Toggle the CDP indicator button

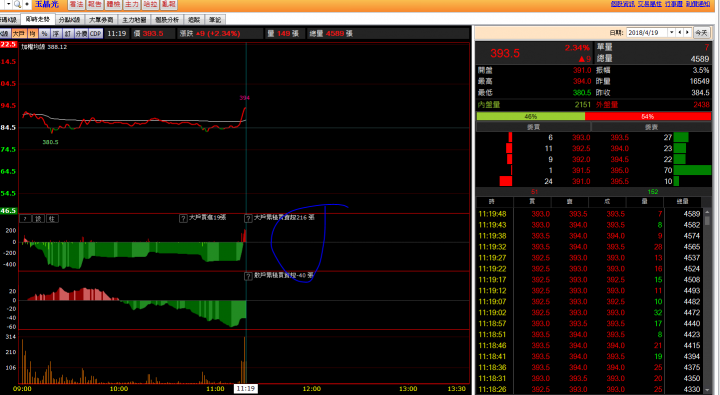pos(96,34)
